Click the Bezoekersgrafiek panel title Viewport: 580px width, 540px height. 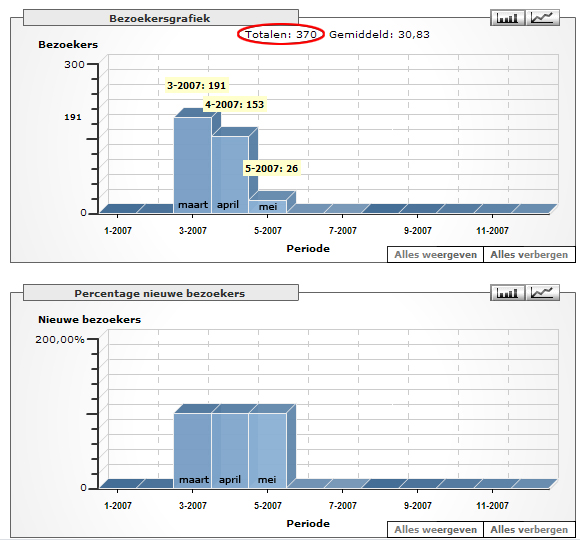click(160, 18)
